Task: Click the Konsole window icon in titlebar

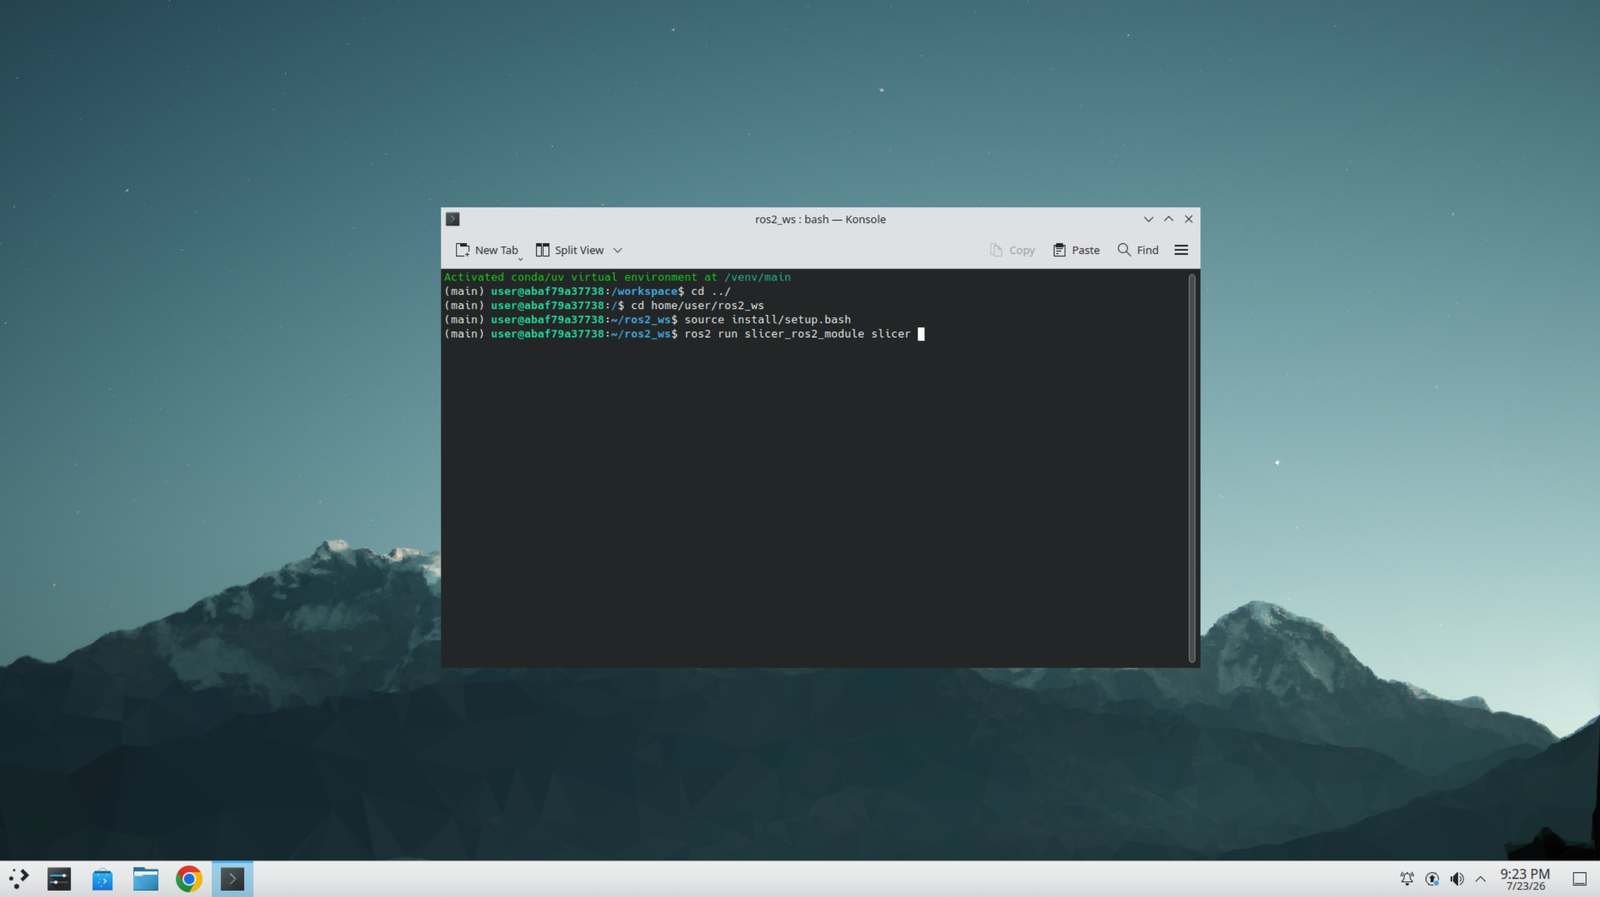Action: pos(453,219)
